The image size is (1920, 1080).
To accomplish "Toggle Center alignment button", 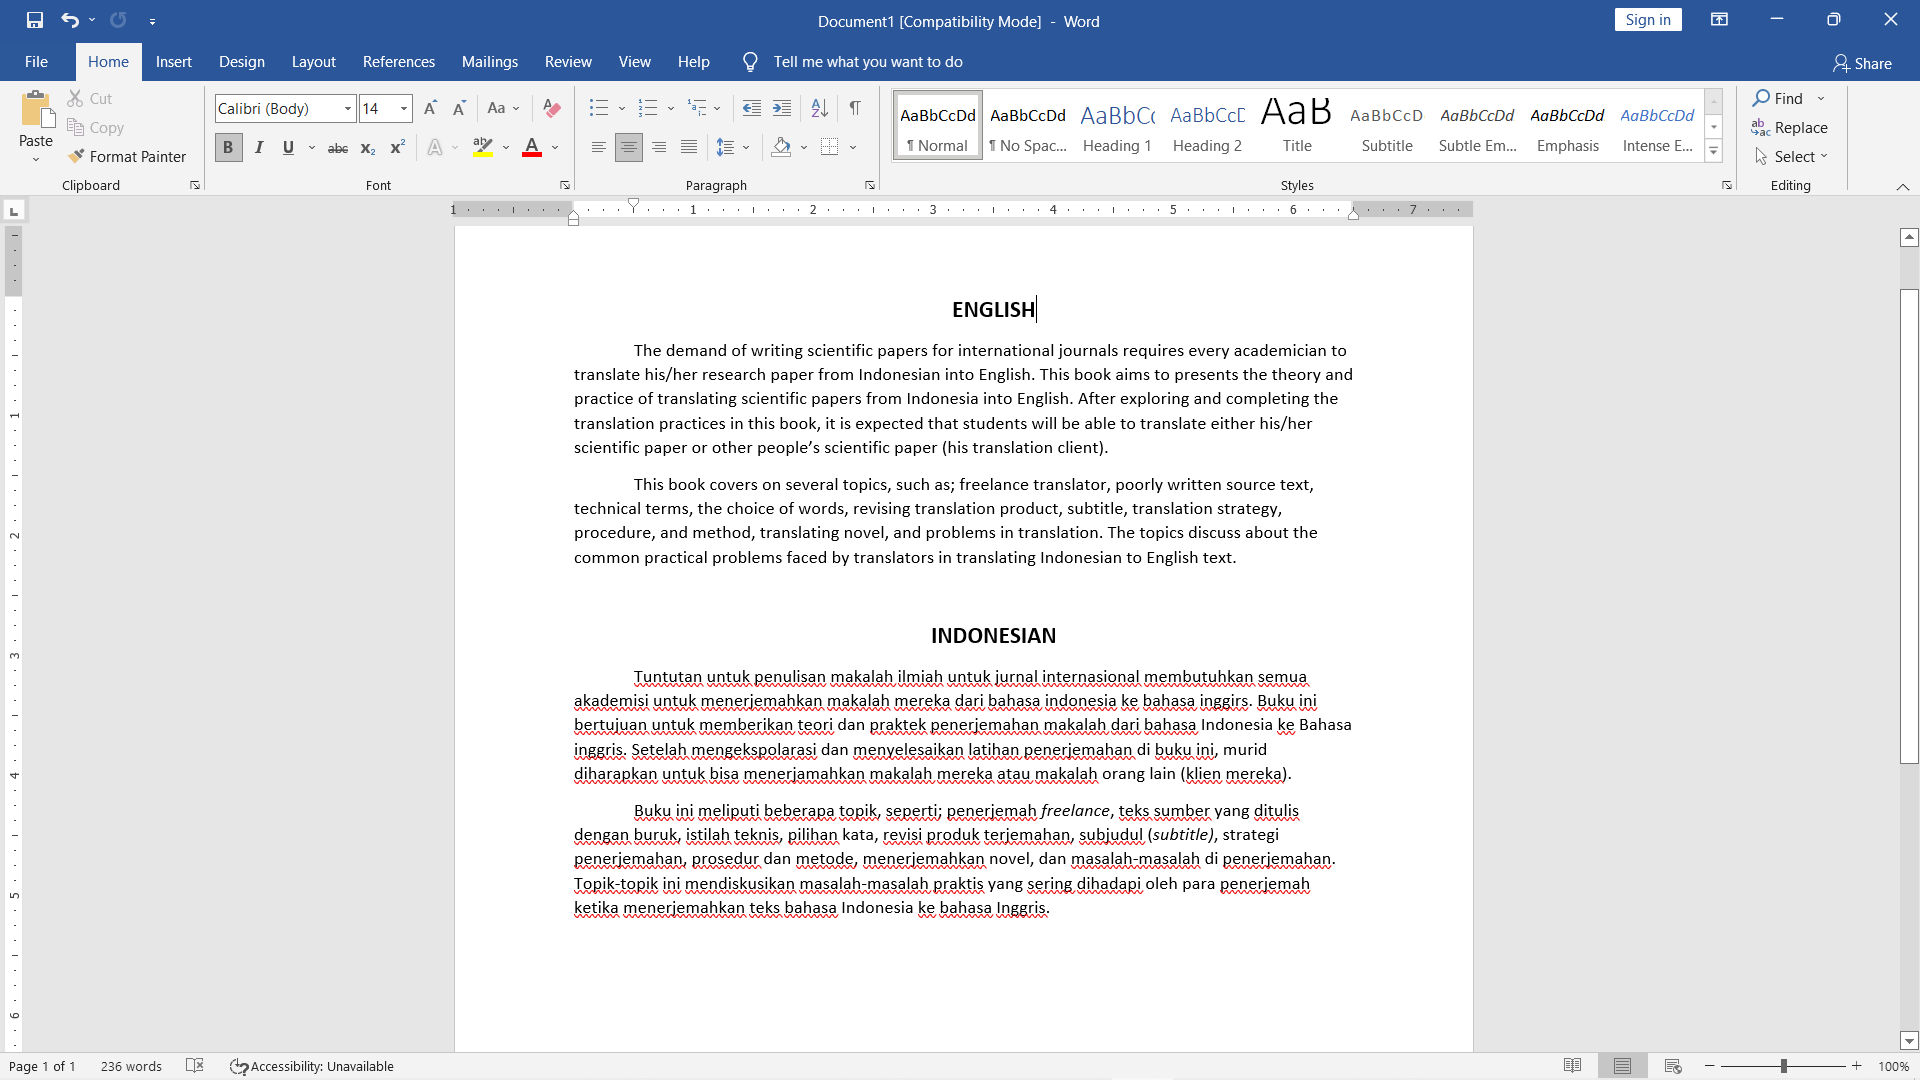I will [x=628, y=147].
